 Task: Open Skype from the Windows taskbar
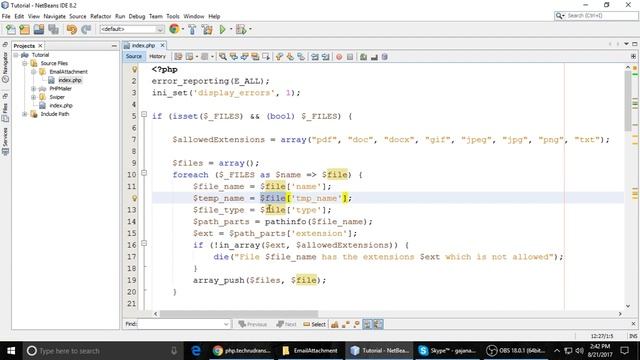tap(448, 351)
